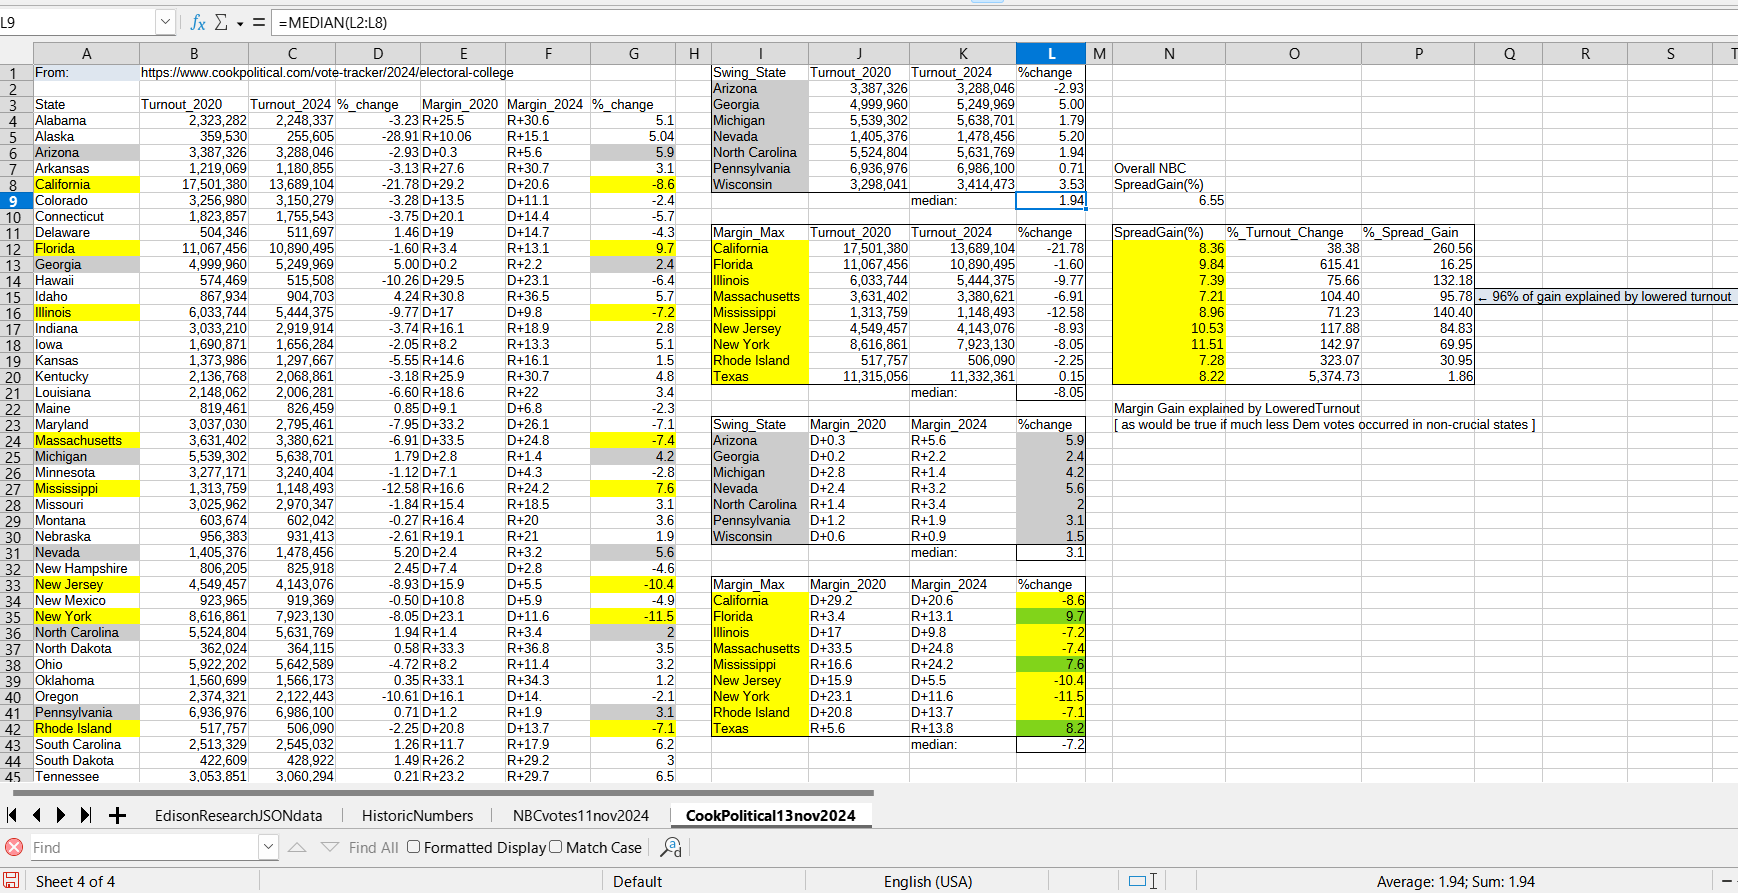Select the SpreadGain(%) value 11.51 cell
Image resolution: width=1738 pixels, height=893 pixels.
coord(1168,344)
